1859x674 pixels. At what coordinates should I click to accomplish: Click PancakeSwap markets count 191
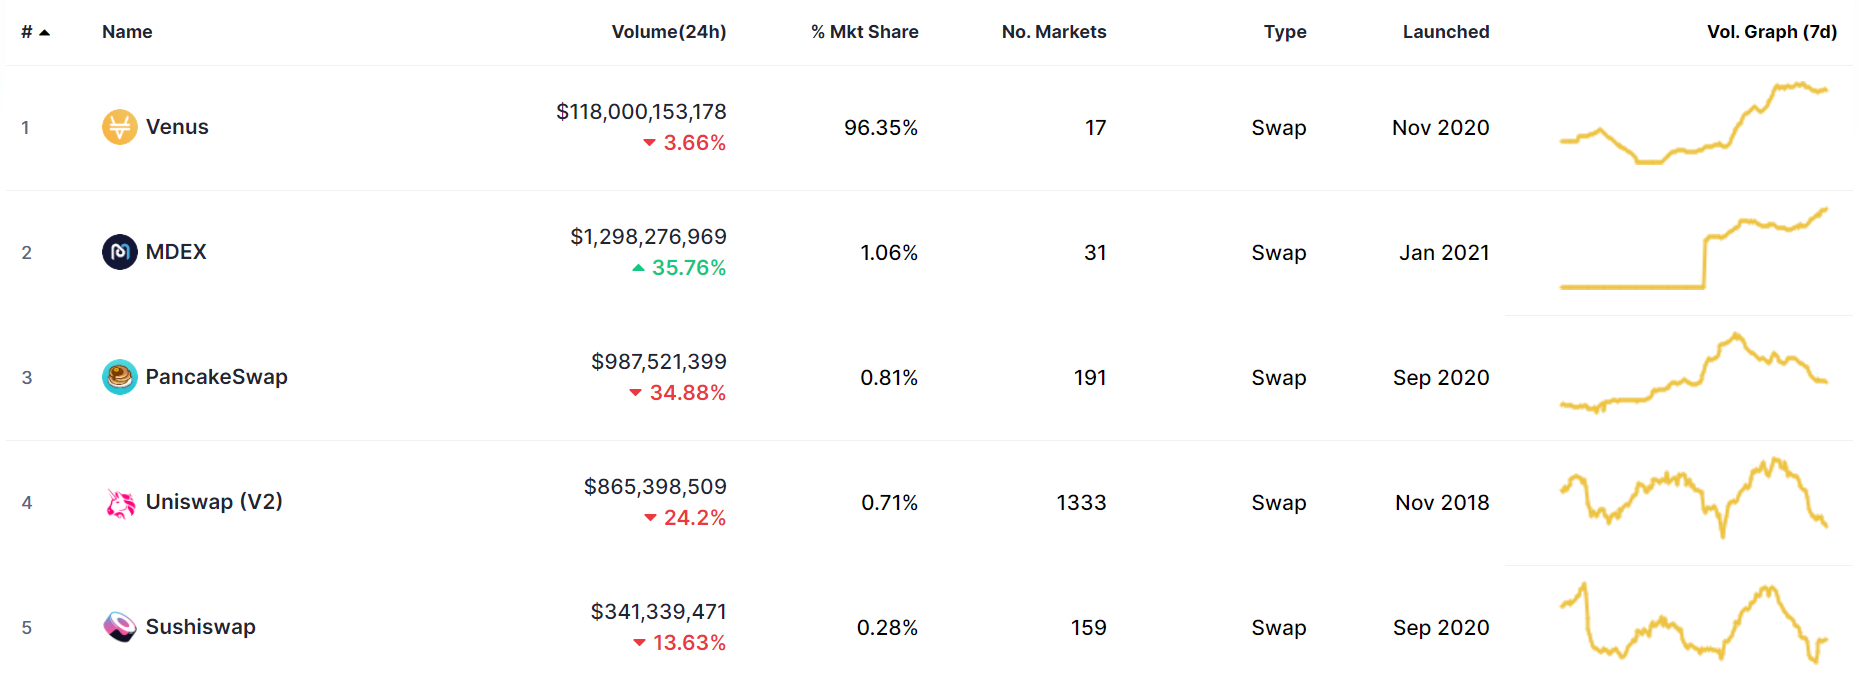pos(1090,378)
